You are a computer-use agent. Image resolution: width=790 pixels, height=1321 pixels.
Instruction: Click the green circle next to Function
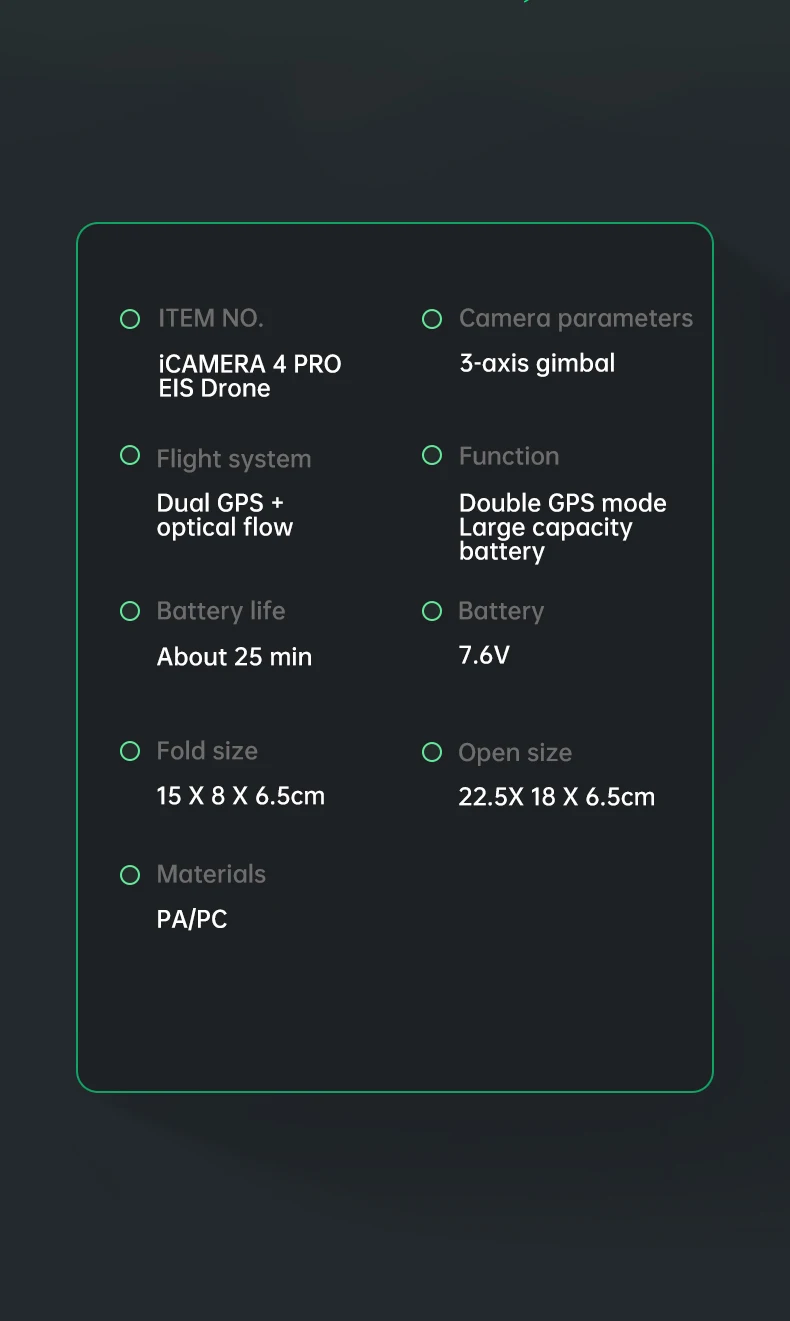pyautogui.click(x=432, y=456)
